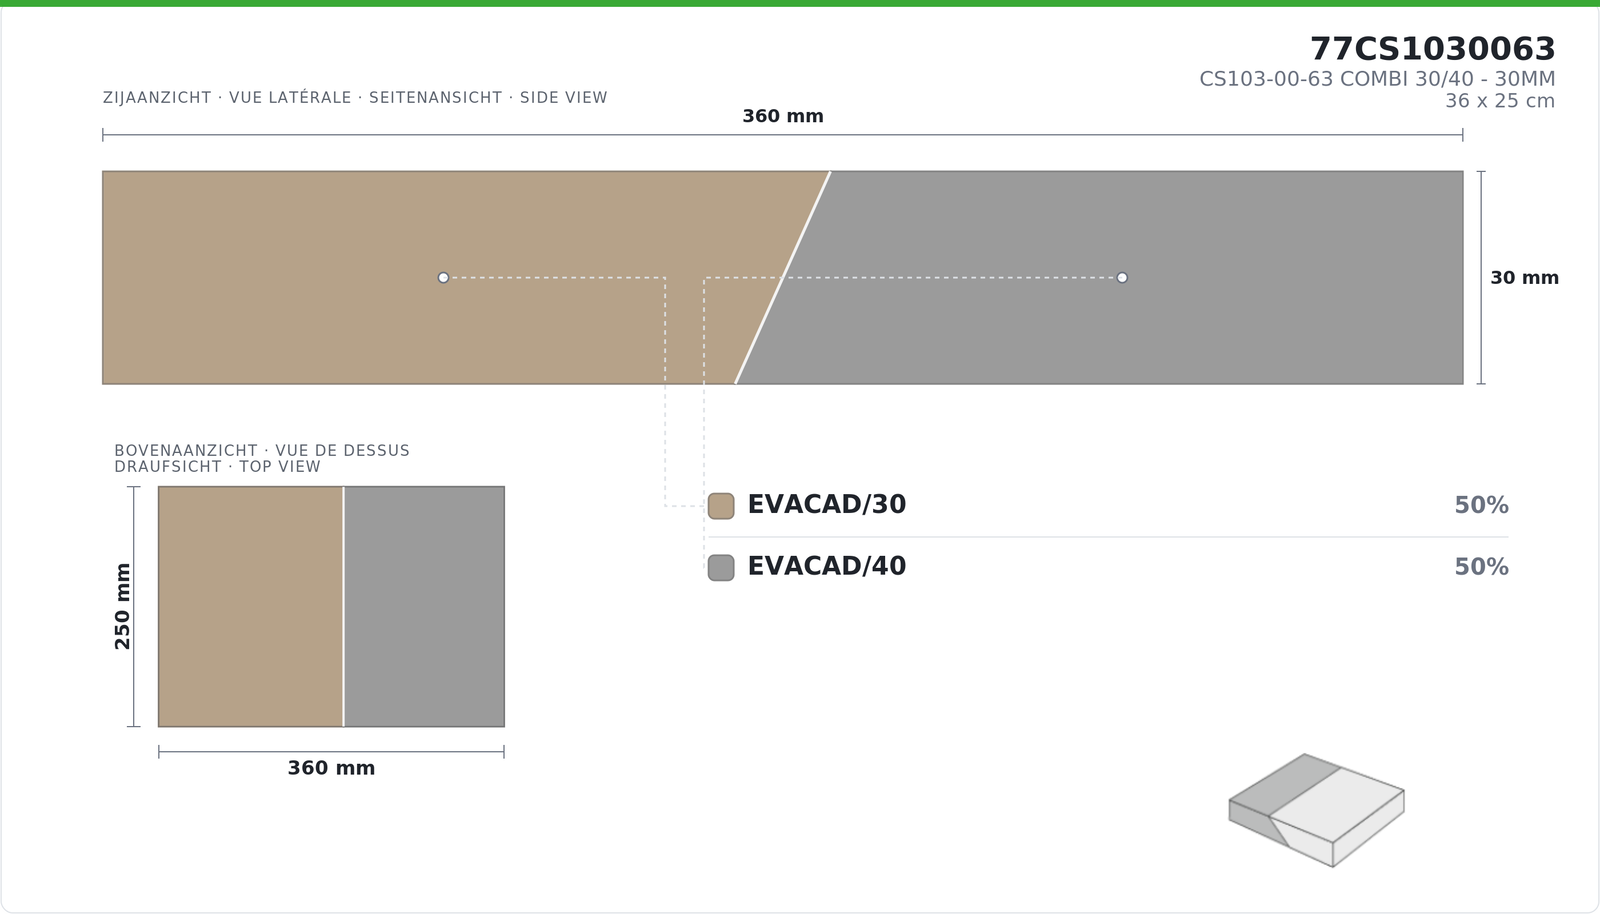Screen dimensions: 1600x914
Task: Click the 3D isometric block thumbnail
Action: click(x=1316, y=810)
